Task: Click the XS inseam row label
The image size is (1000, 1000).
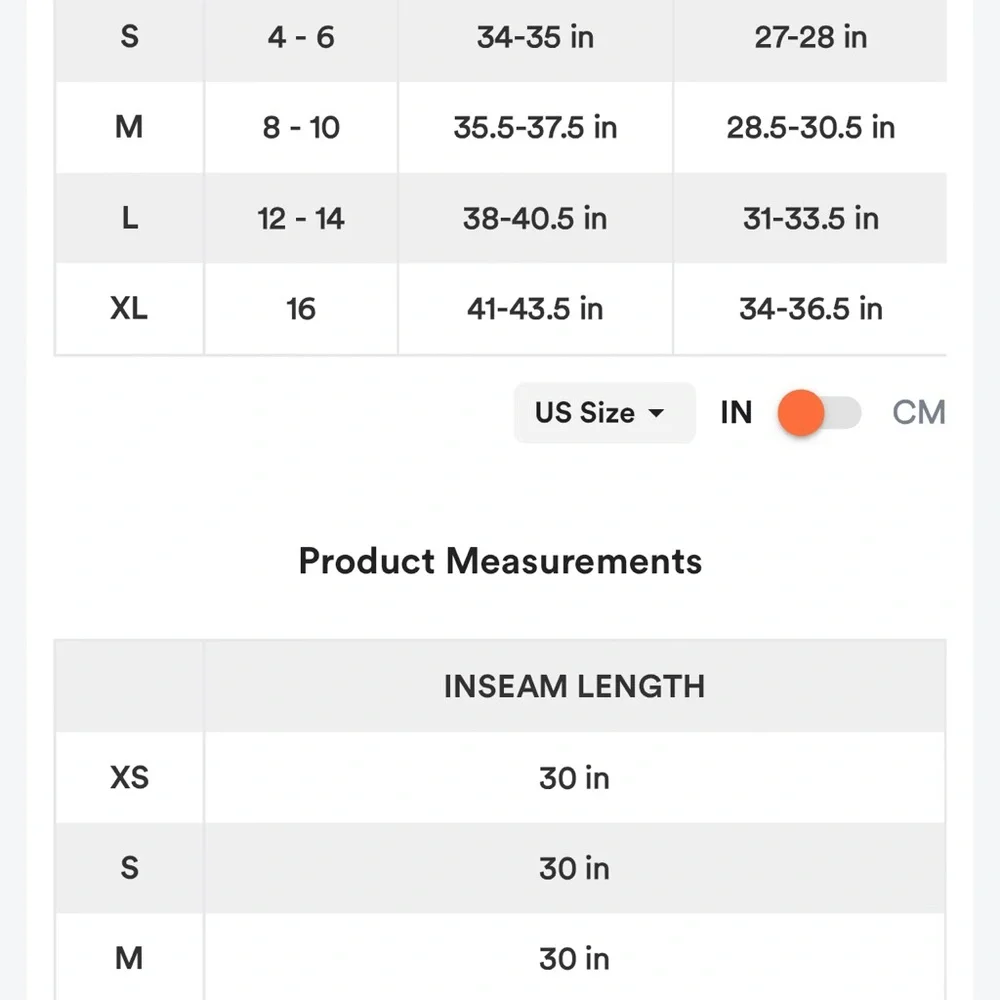Action: pyautogui.click(x=129, y=777)
